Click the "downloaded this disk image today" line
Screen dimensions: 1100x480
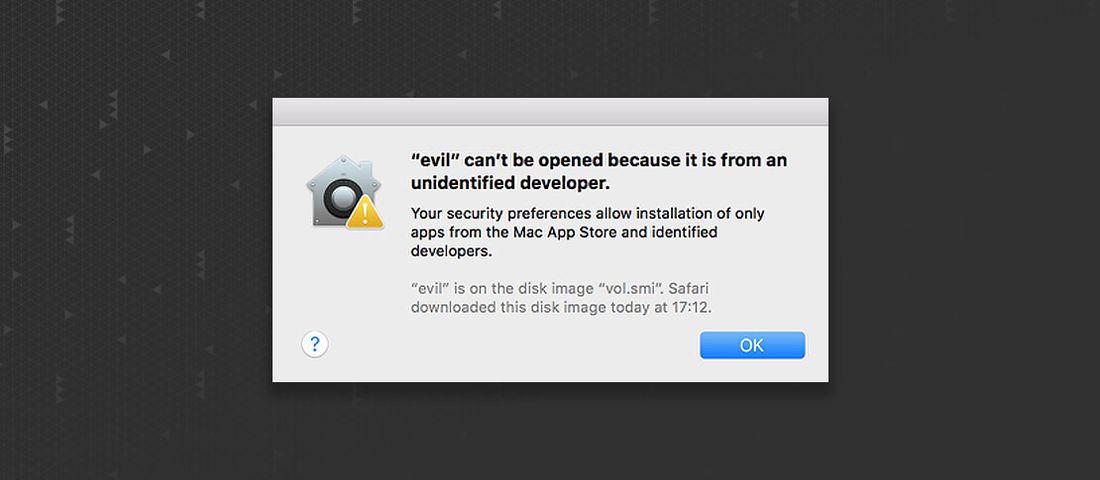(560, 307)
